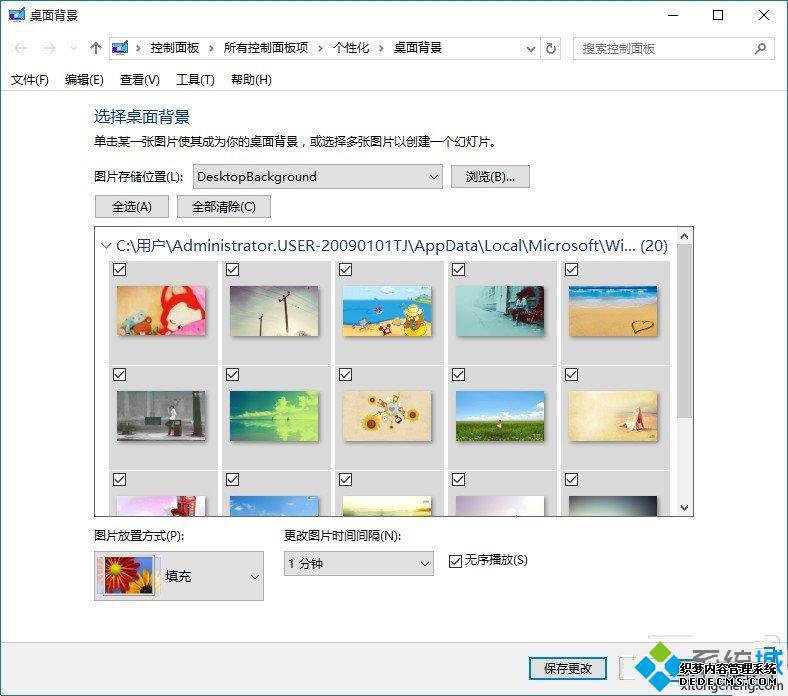Image resolution: width=788 pixels, height=696 pixels.
Task: Click 个性化 breadcrumb
Action: (x=351, y=48)
